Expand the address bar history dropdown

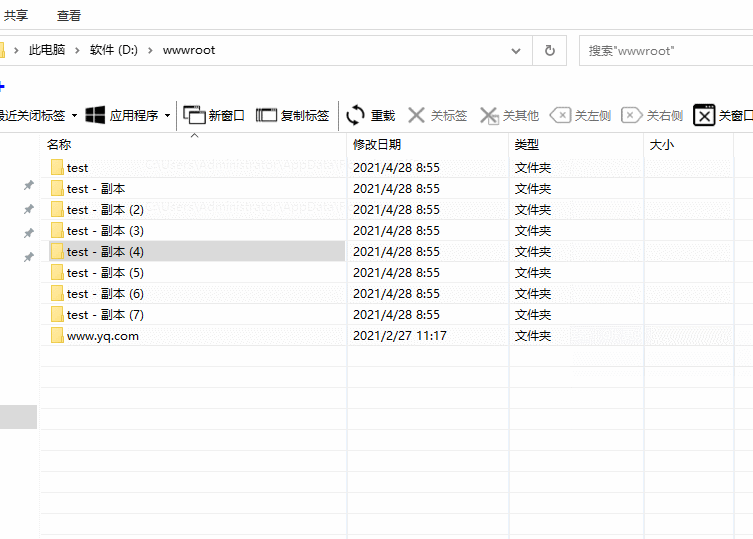point(516,50)
